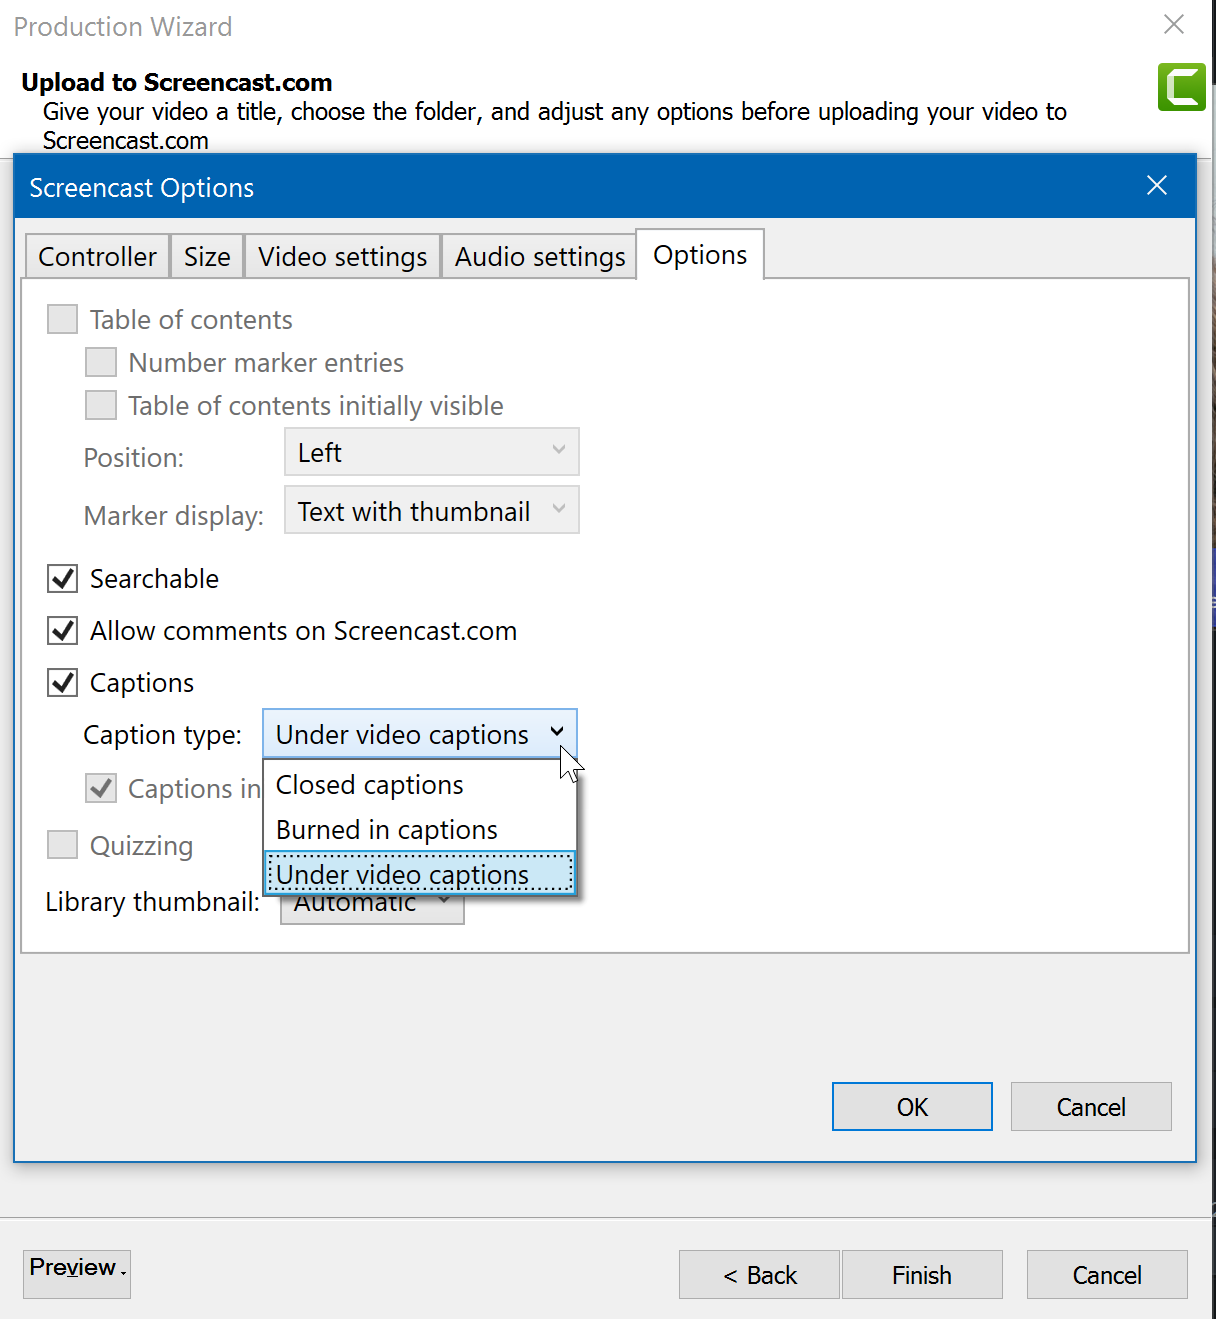Open the Marker display dropdown
Screen dimensions: 1216x1319
tap(432, 510)
